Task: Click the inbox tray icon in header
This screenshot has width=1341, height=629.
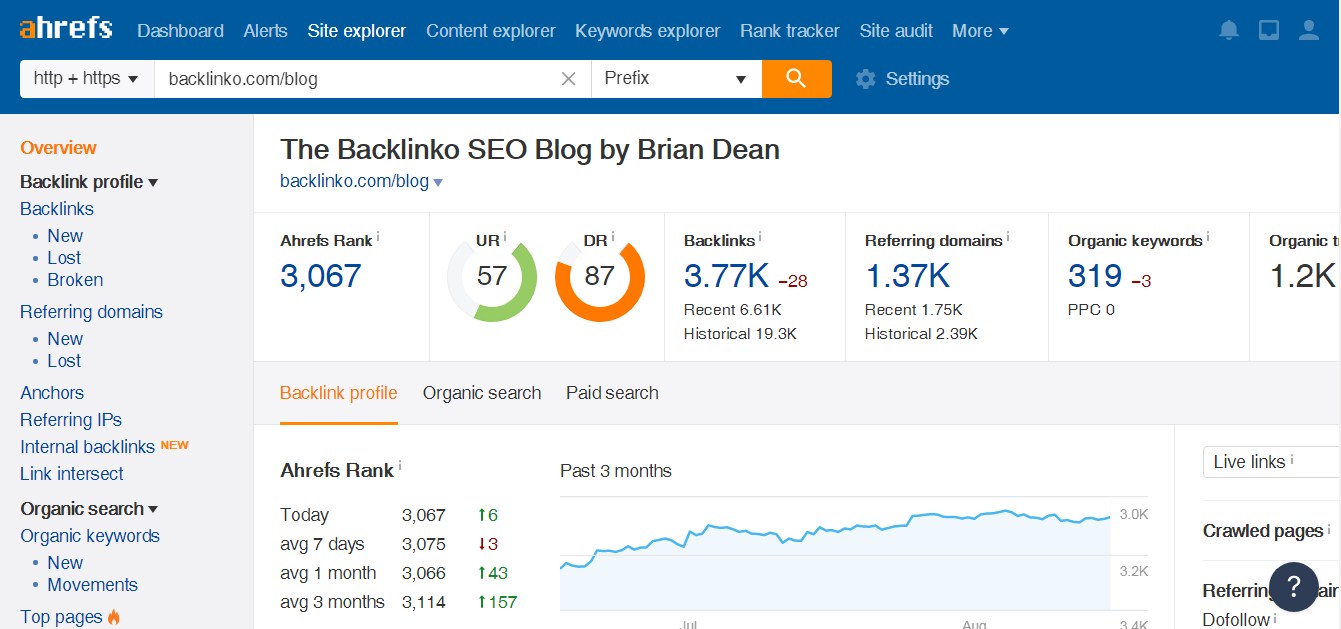Action: pyautogui.click(x=1269, y=31)
